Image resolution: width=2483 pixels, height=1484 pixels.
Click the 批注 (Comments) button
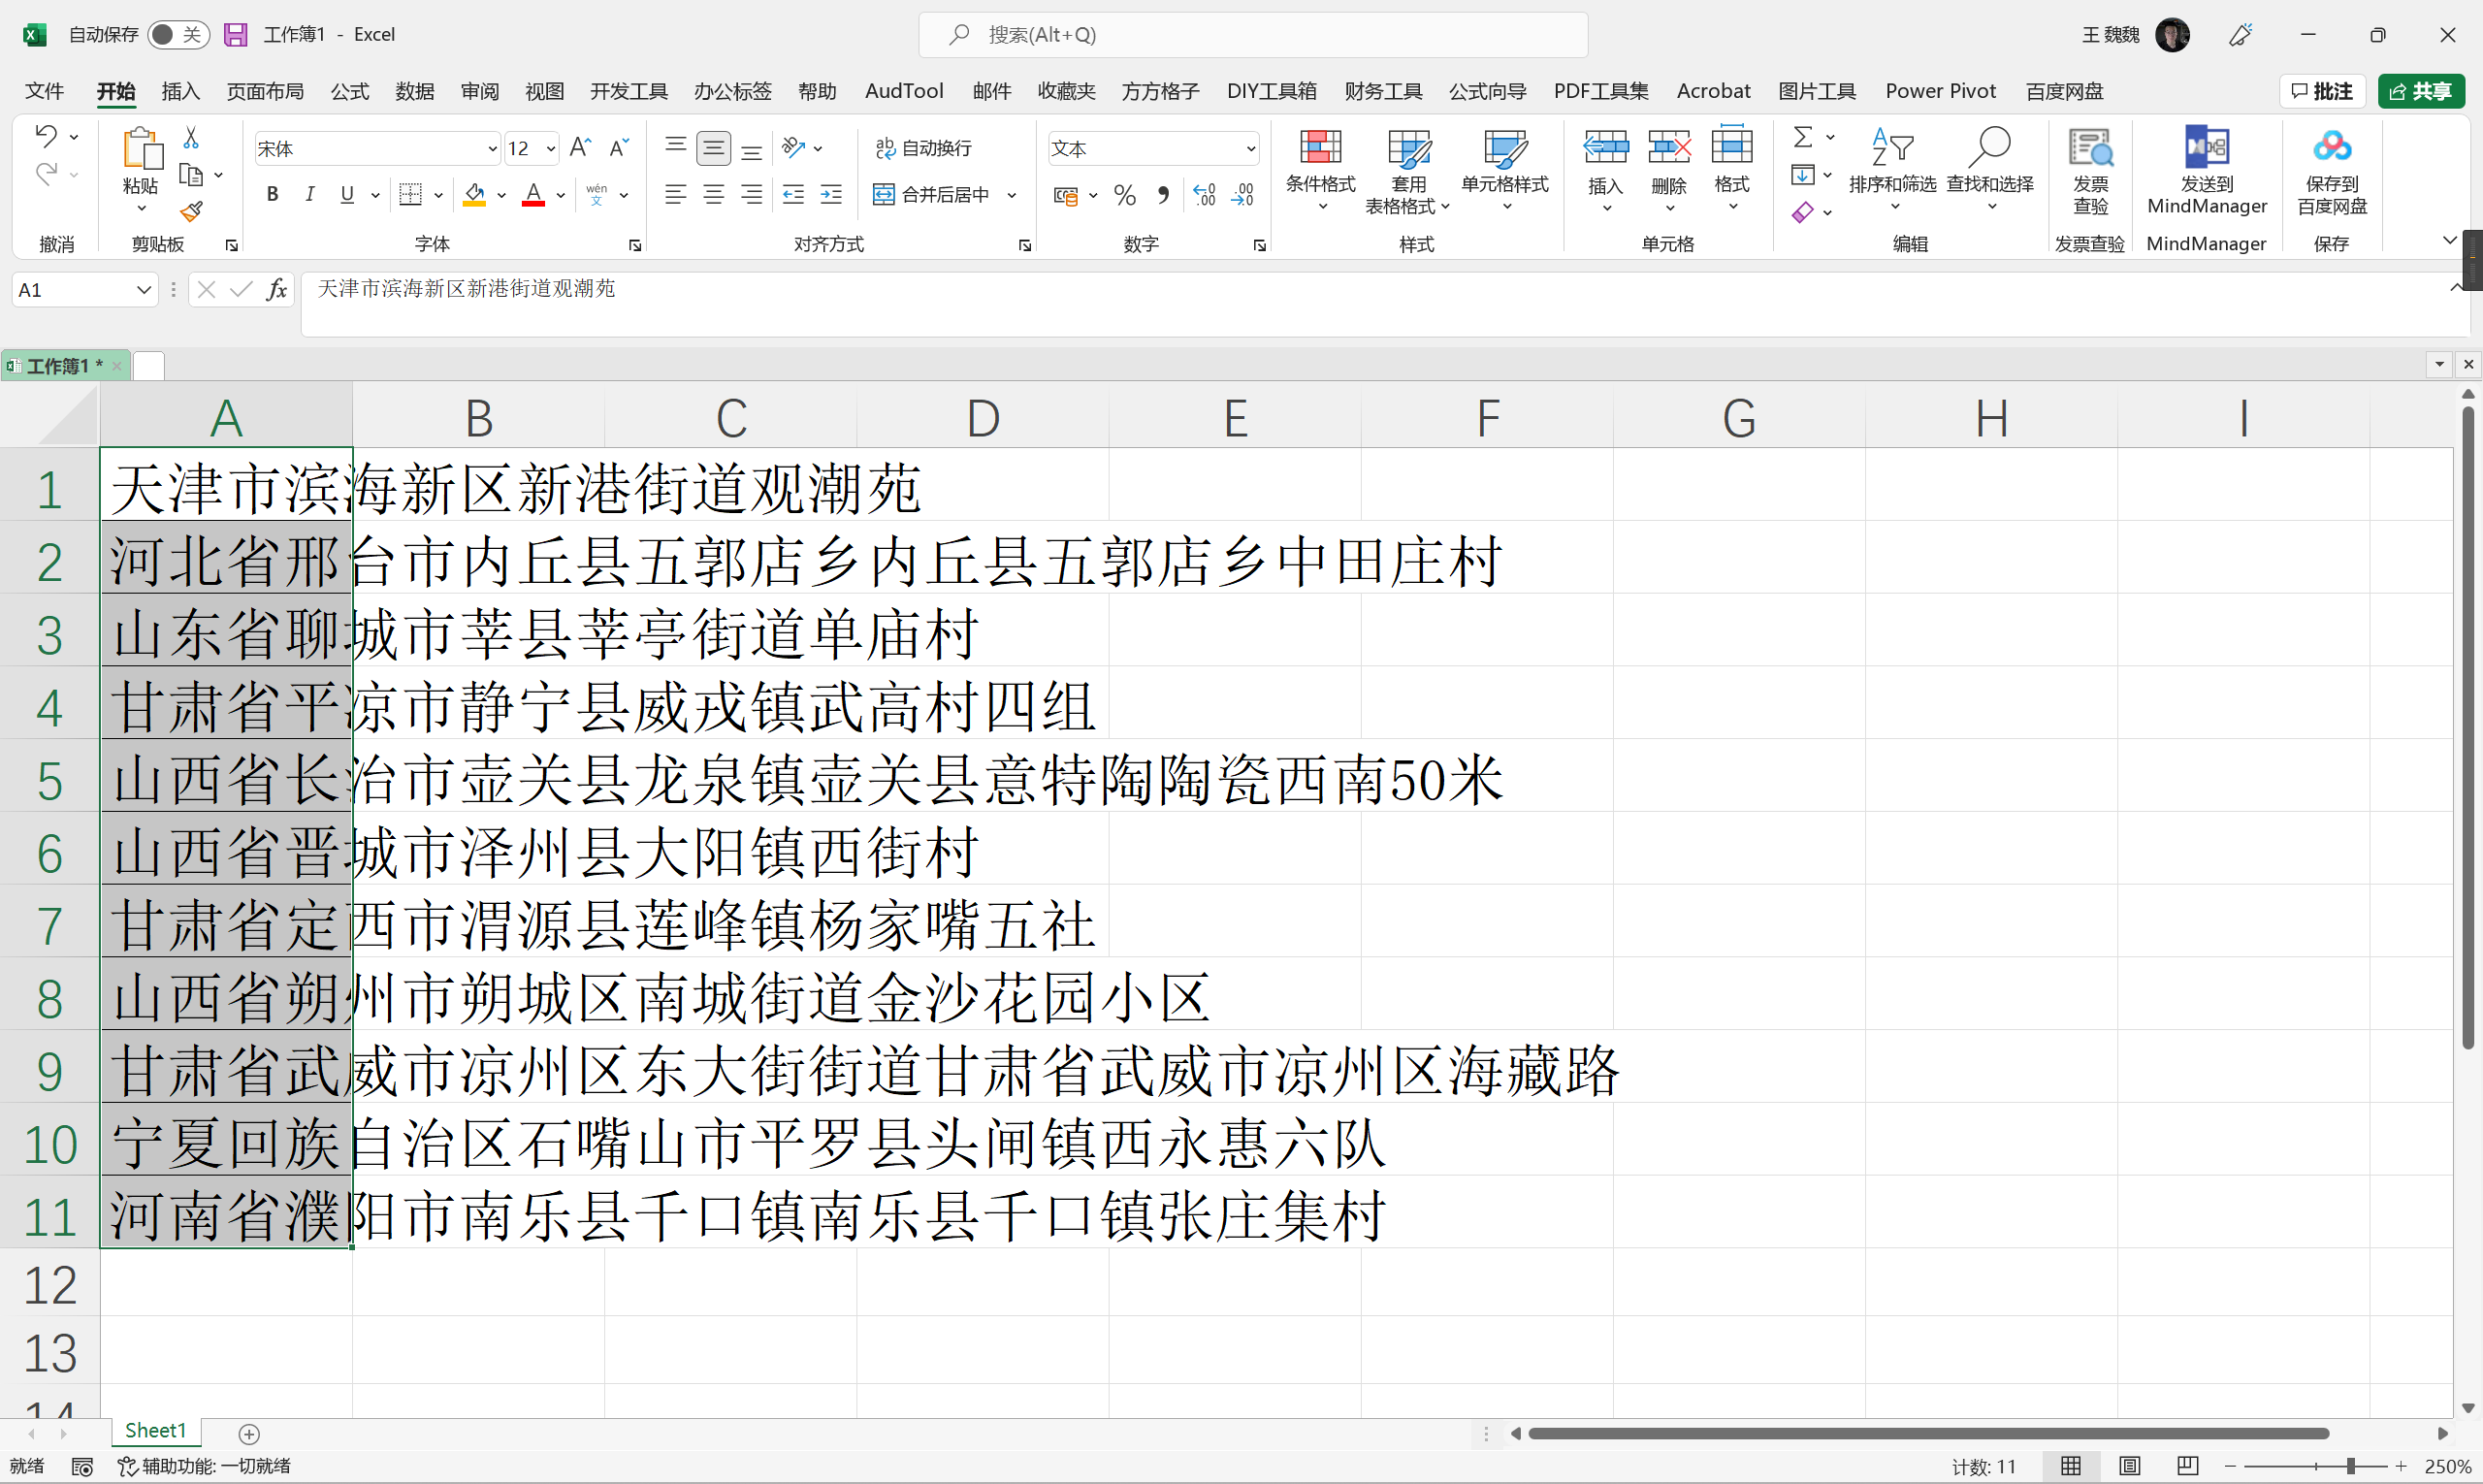click(2322, 91)
